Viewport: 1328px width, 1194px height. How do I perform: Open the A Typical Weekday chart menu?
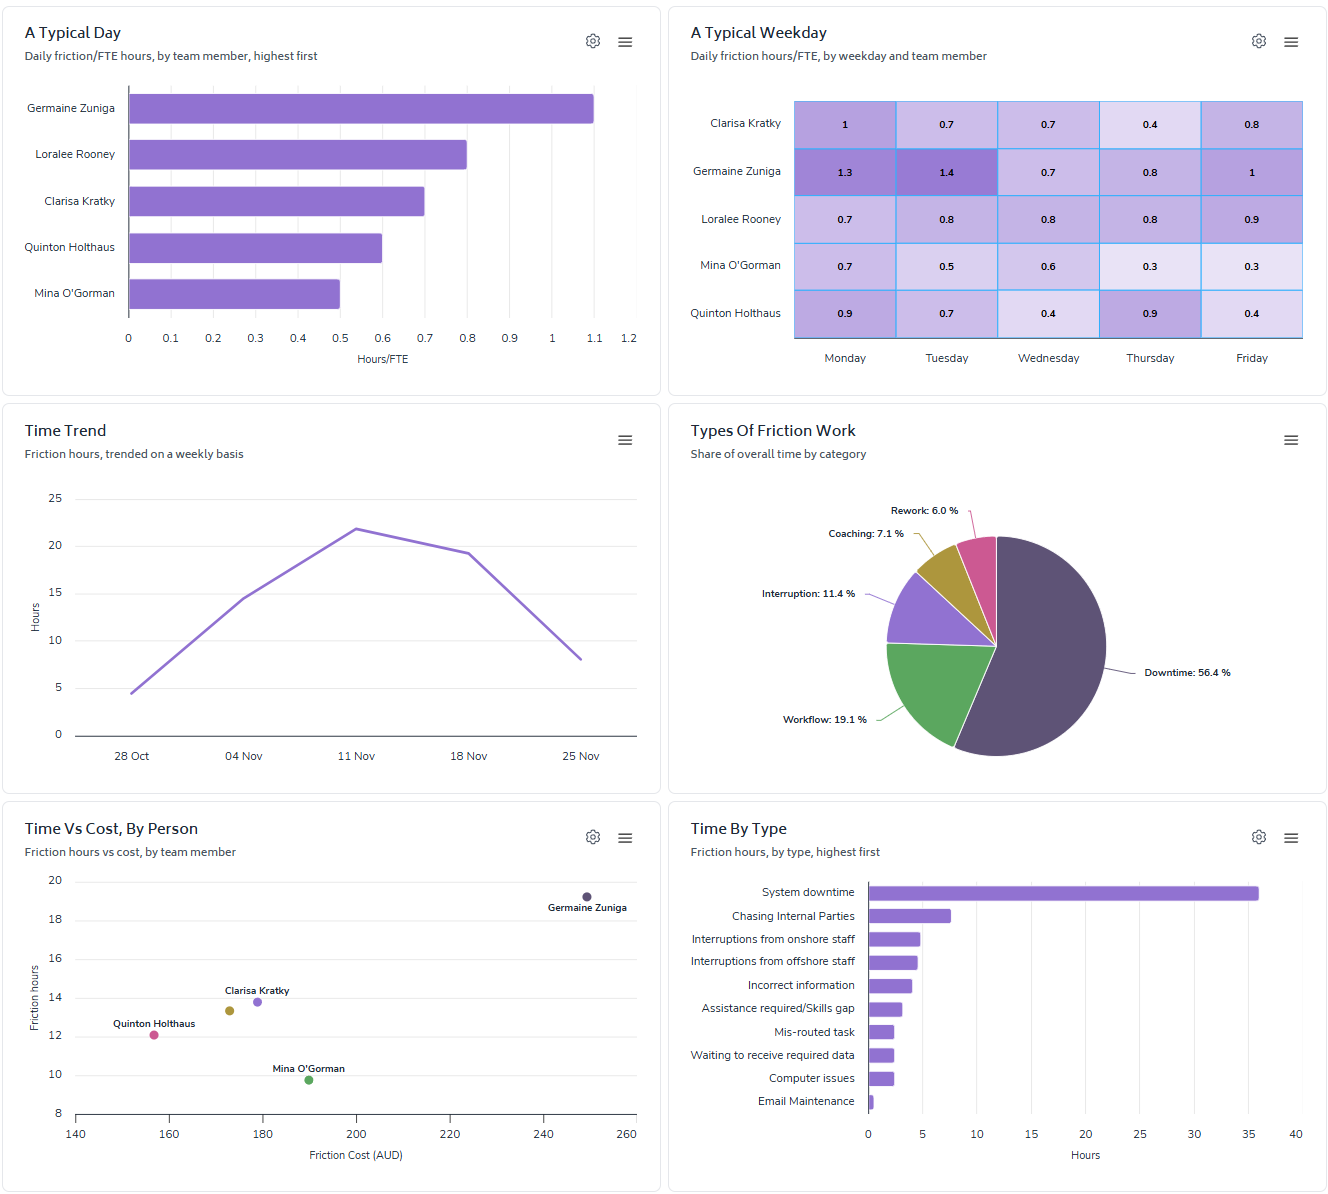pos(1291,42)
